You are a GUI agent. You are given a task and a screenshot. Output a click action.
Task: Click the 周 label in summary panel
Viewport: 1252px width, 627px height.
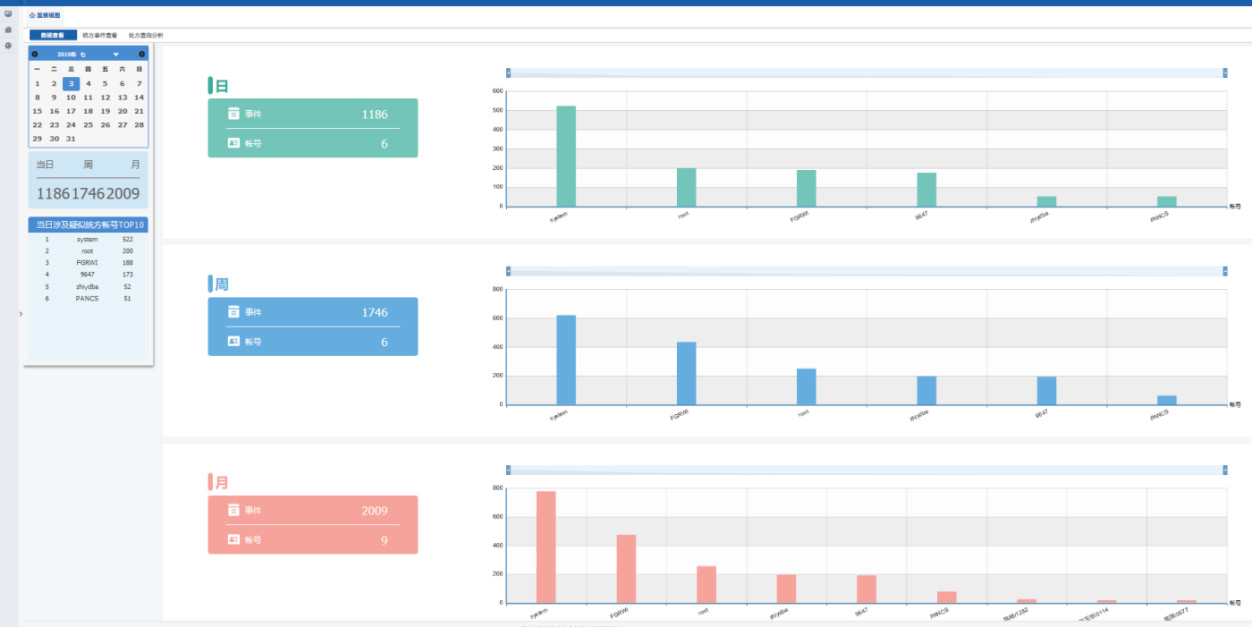88,165
